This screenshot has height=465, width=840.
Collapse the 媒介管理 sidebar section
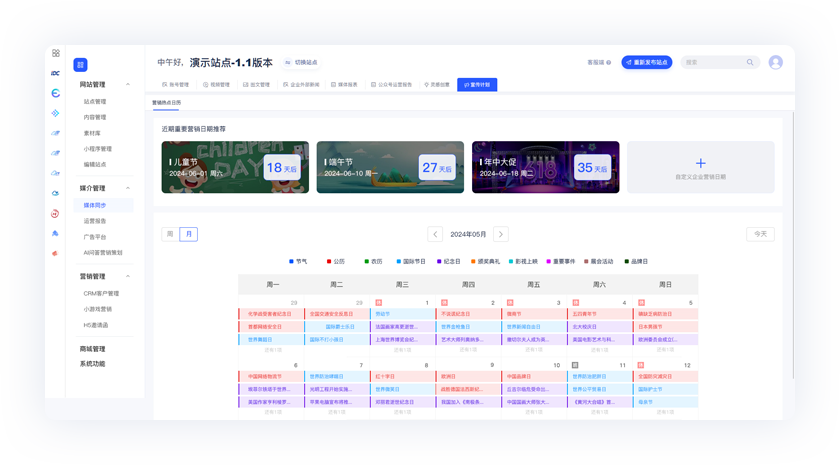[x=128, y=188]
